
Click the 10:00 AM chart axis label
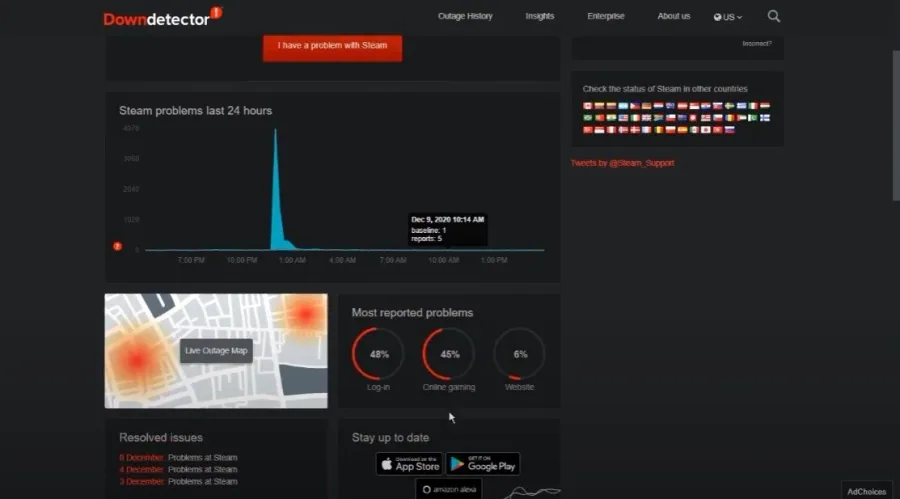pos(444,260)
